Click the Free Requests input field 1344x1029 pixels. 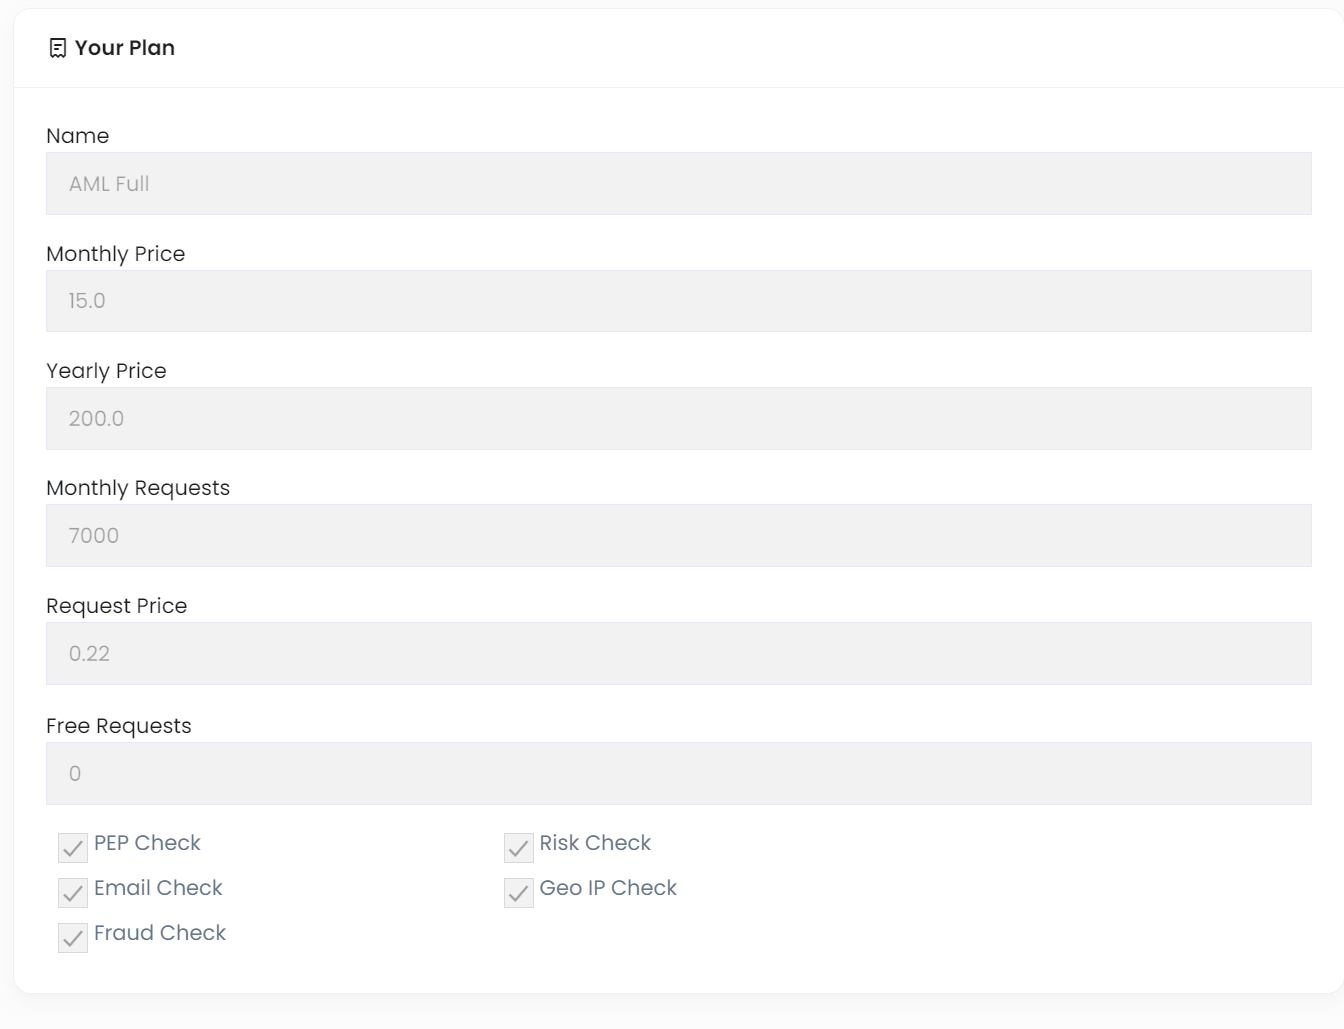tap(678, 773)
